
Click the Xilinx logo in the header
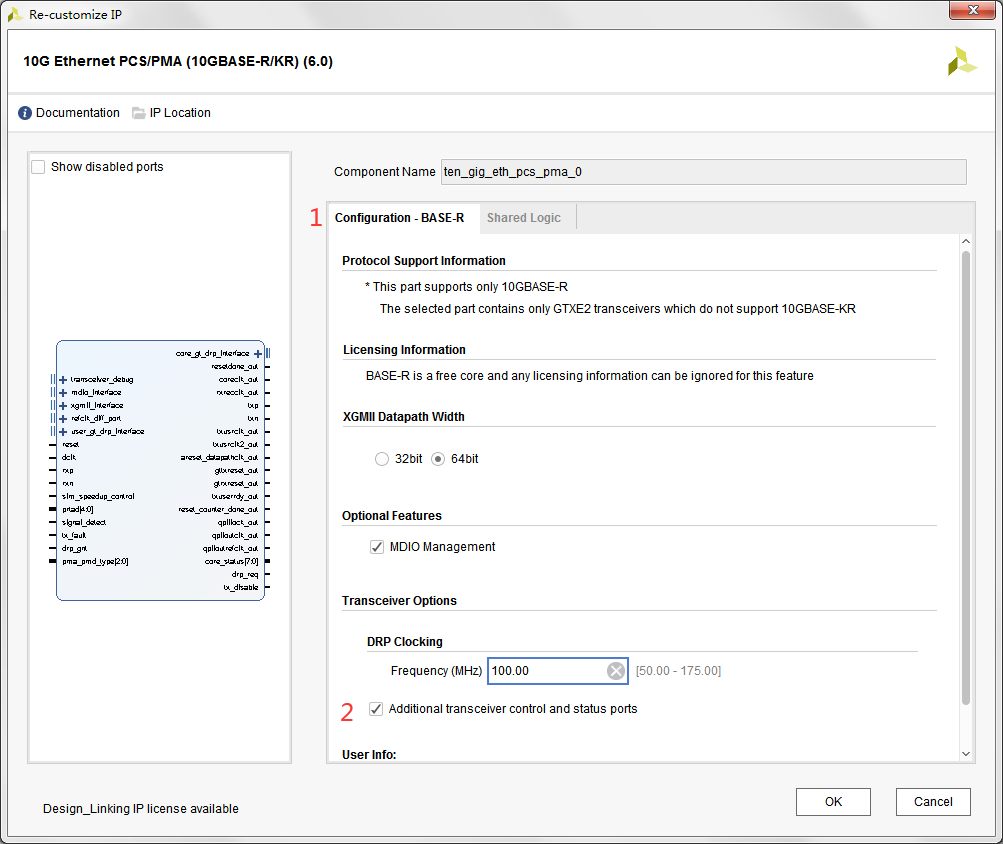[962, 61]
